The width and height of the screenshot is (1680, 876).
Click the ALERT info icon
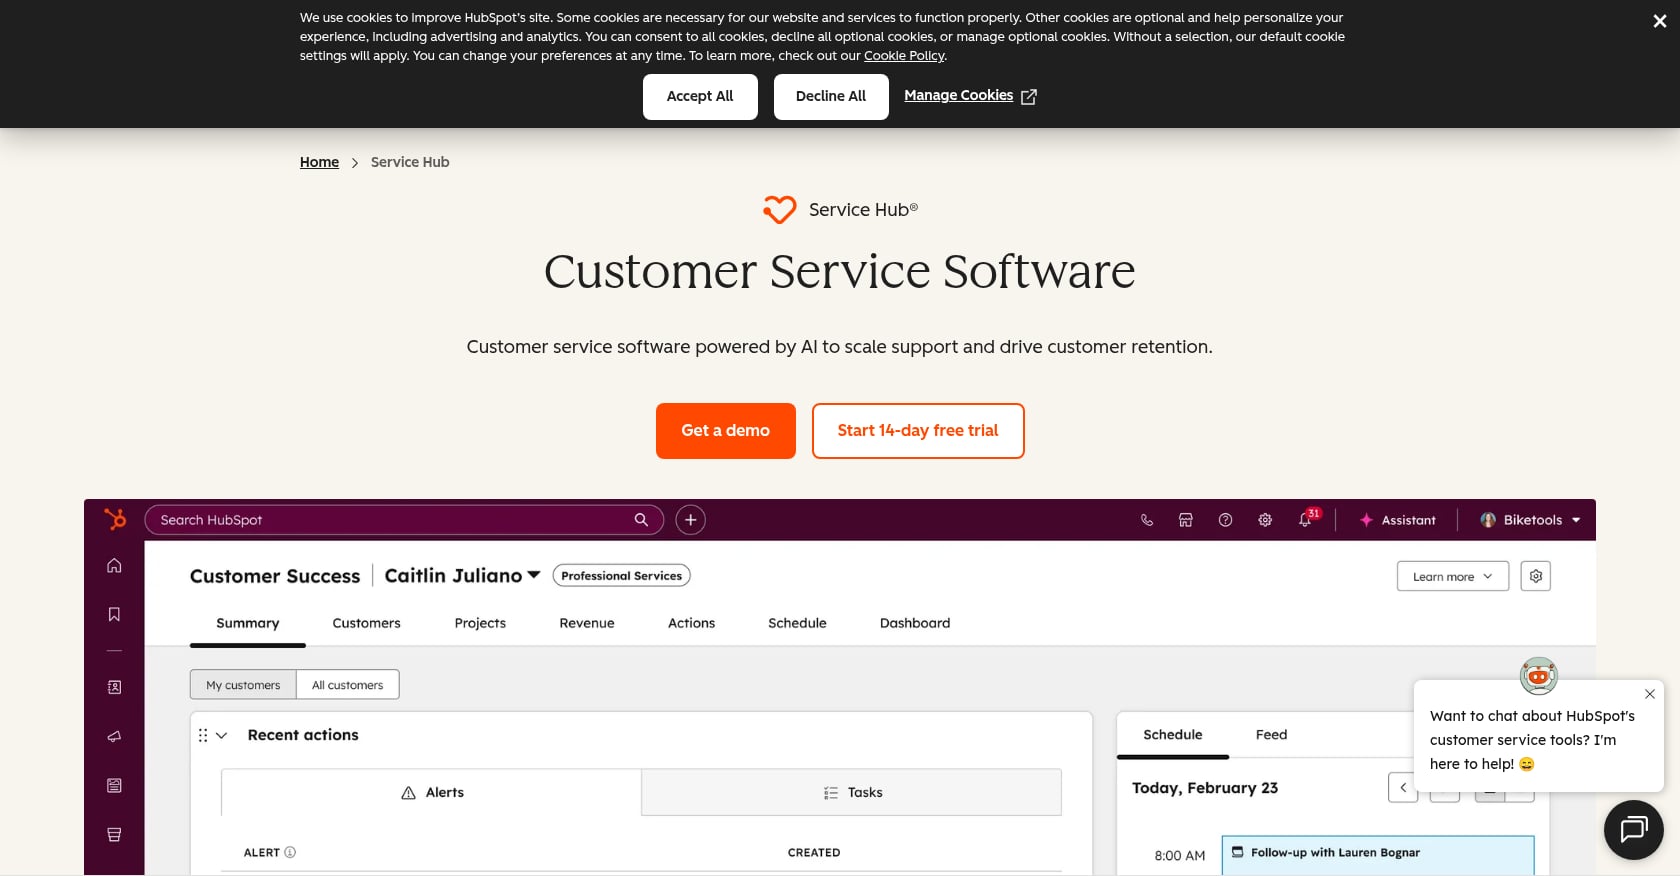(x=290, y=853)
